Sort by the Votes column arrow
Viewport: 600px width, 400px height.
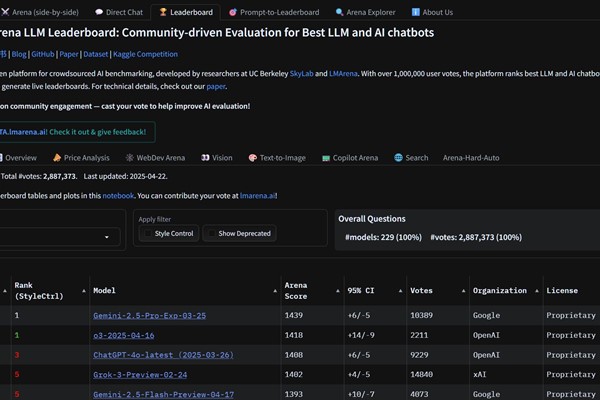pos(463,291)
